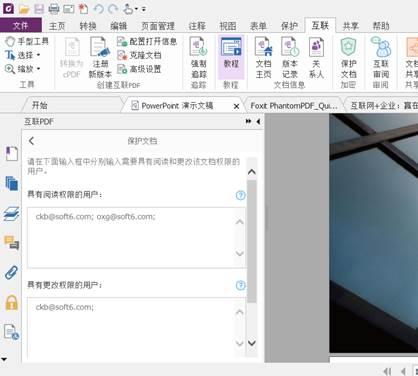Select the 手型工具 hand tool
The height and width of the screenshot is (376, 418).
pos(27,41)
